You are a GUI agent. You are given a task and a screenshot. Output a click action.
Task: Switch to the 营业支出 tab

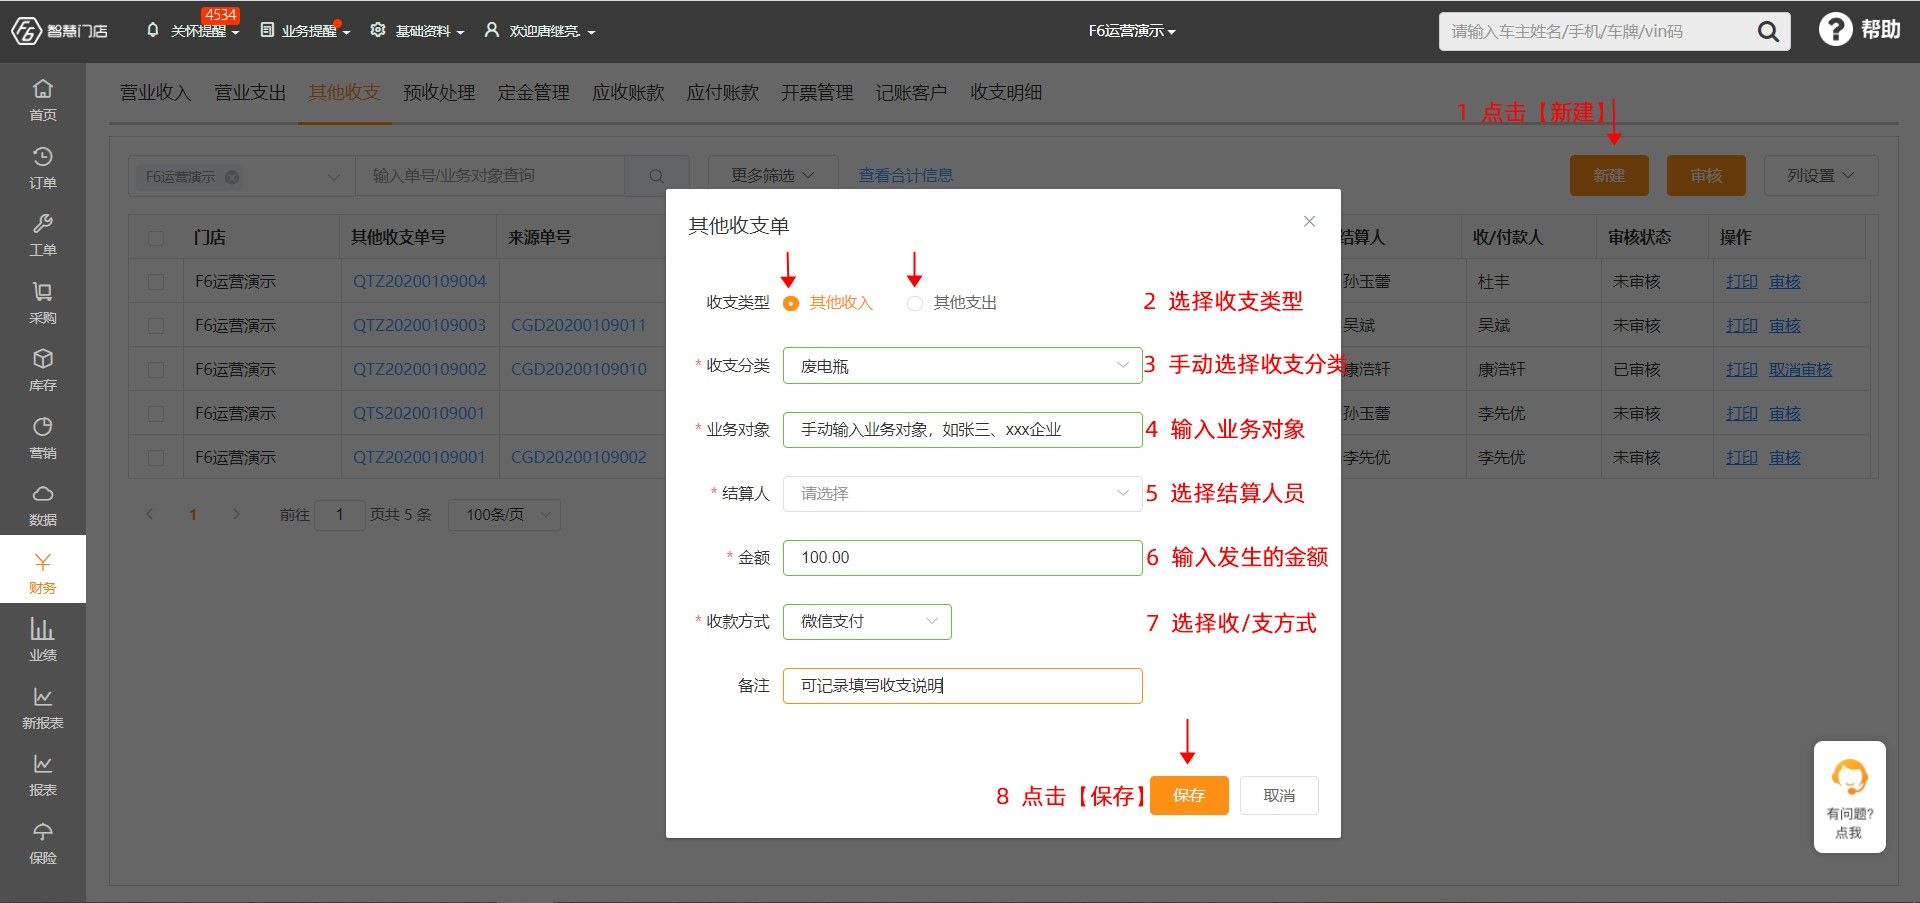(x=250, y=93)
